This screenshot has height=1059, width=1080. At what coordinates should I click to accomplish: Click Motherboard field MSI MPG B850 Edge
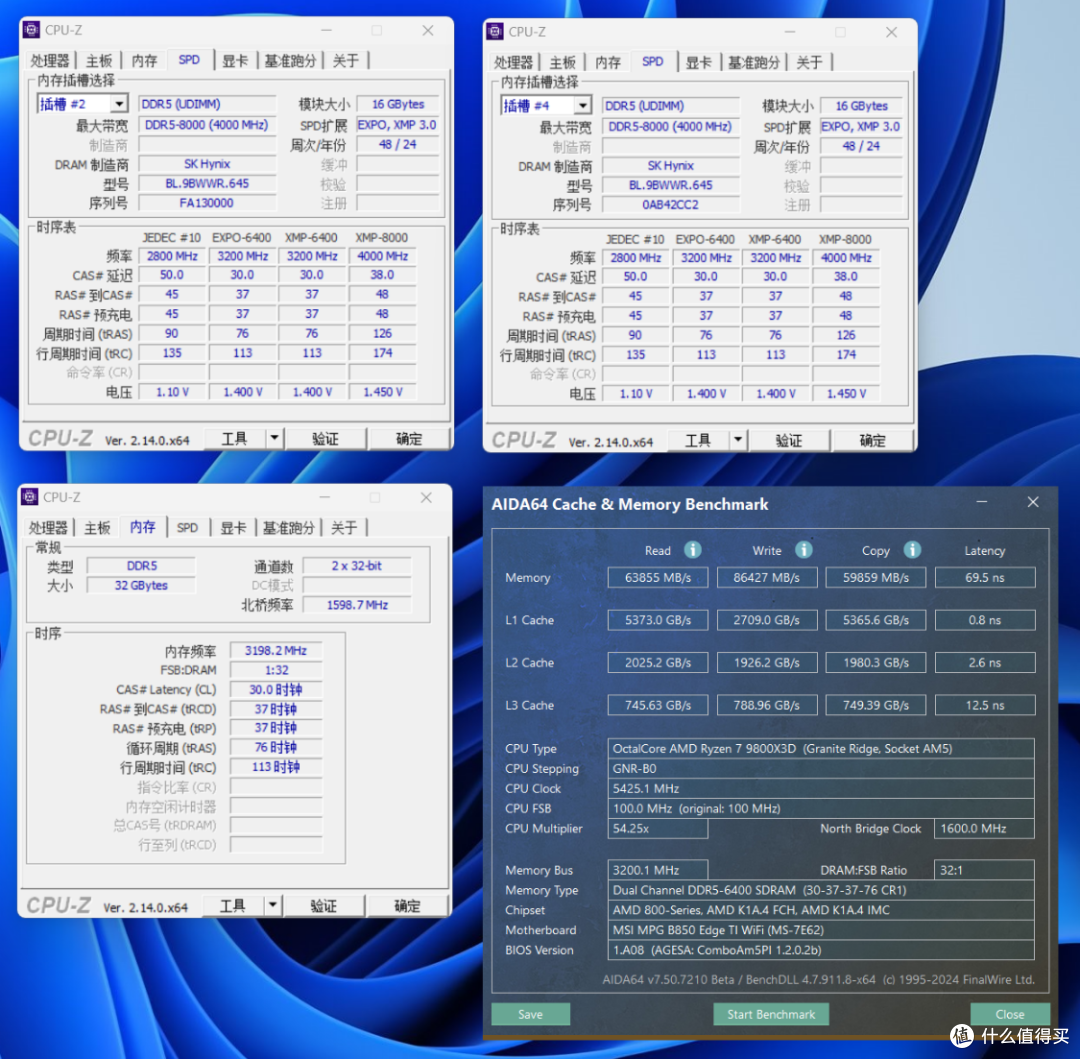(821, 930)
